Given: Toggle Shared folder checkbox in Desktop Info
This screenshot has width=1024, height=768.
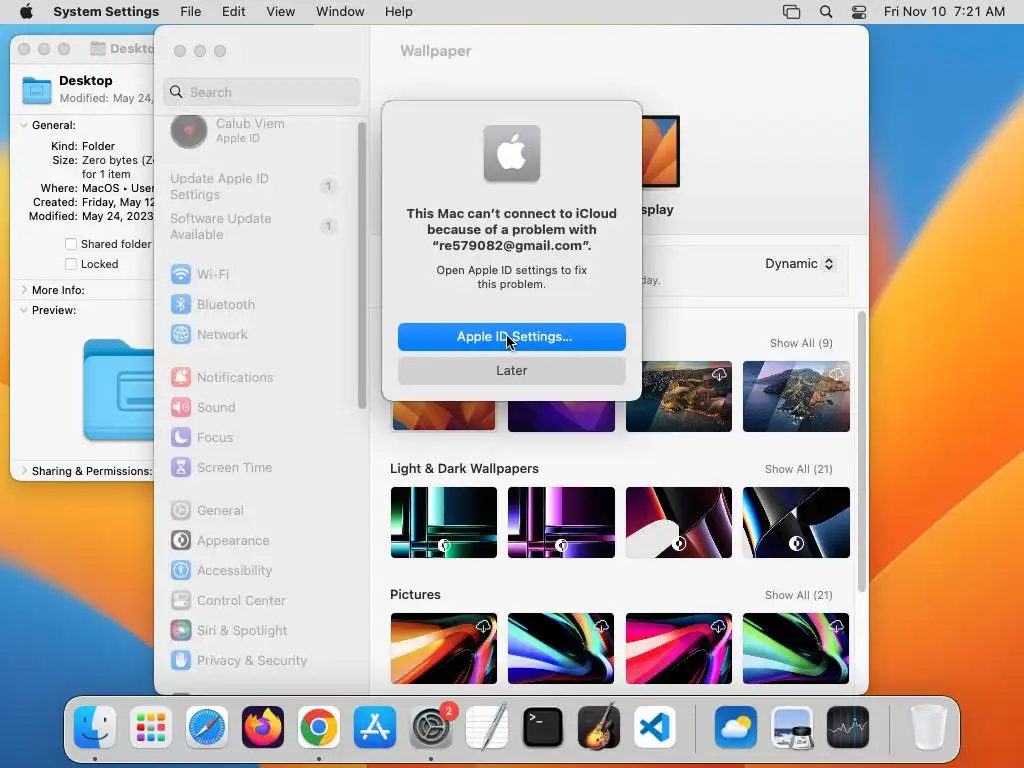Looking at the screenshot, I should point(71,244).
